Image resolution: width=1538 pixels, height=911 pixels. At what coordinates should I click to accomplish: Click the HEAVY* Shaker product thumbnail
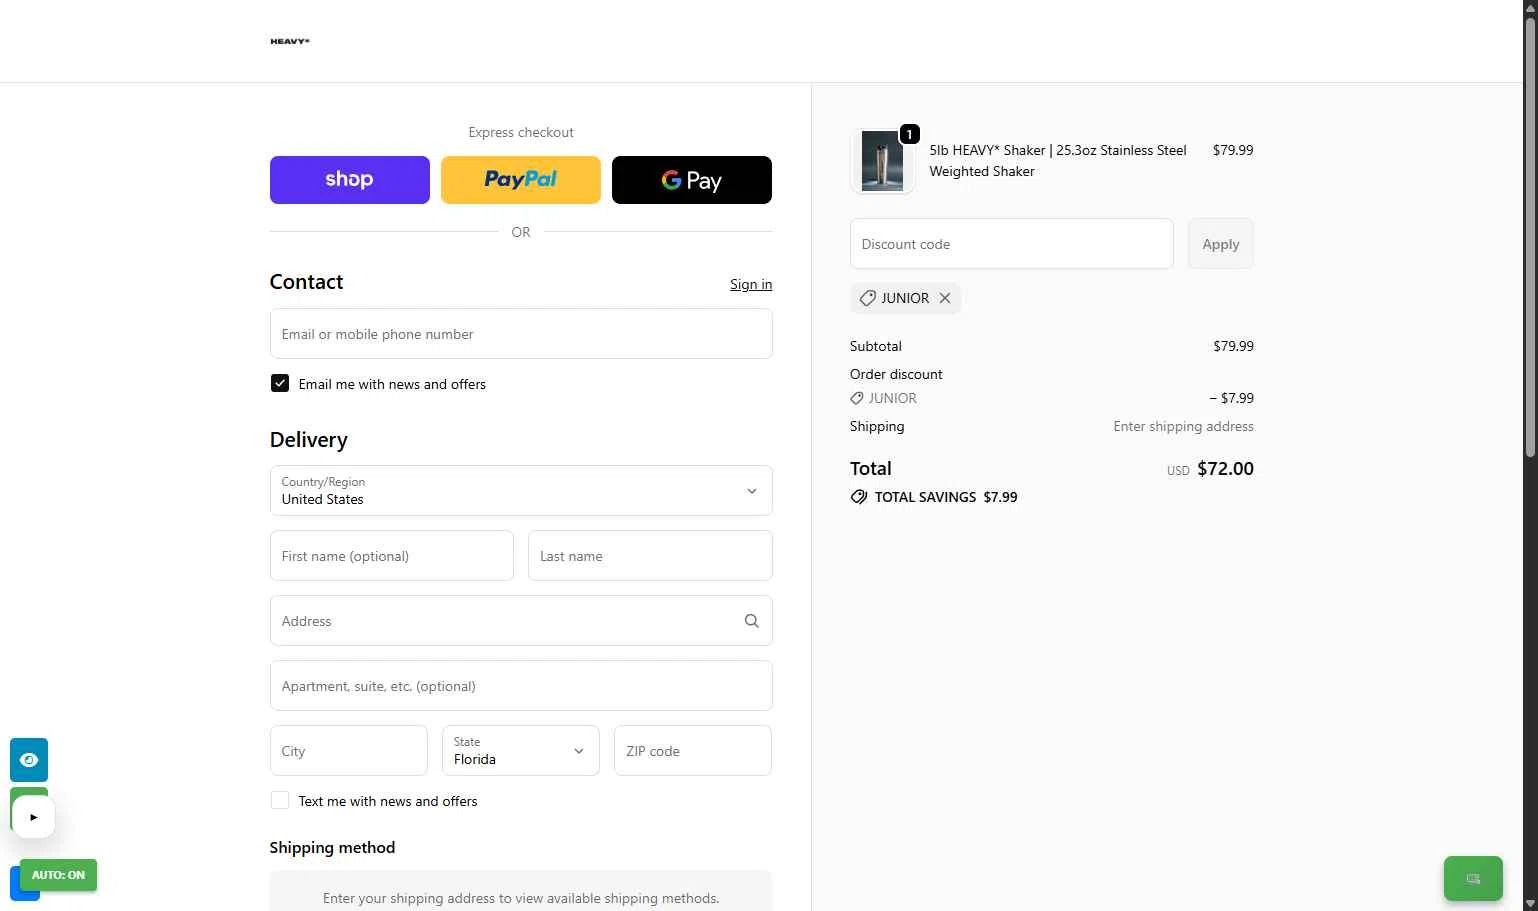pos(882,161)
